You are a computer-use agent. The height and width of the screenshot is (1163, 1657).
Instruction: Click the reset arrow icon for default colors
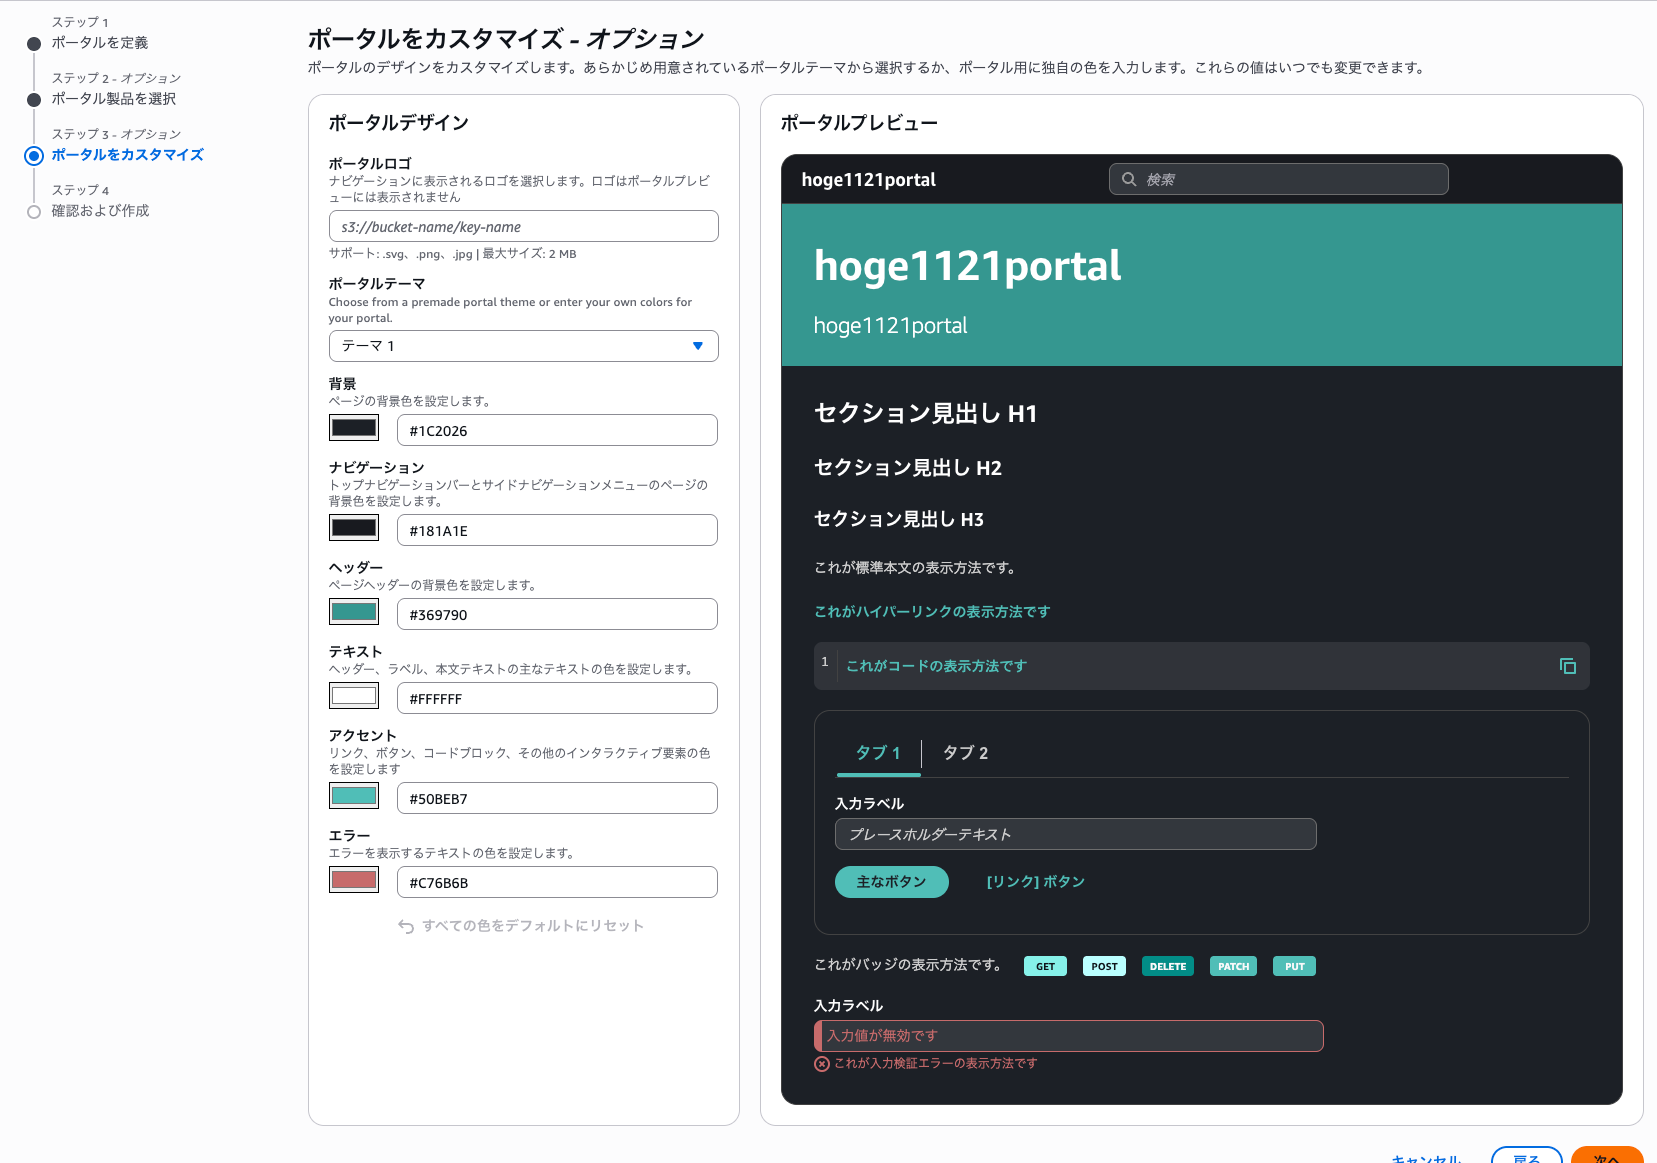[406, 926]
